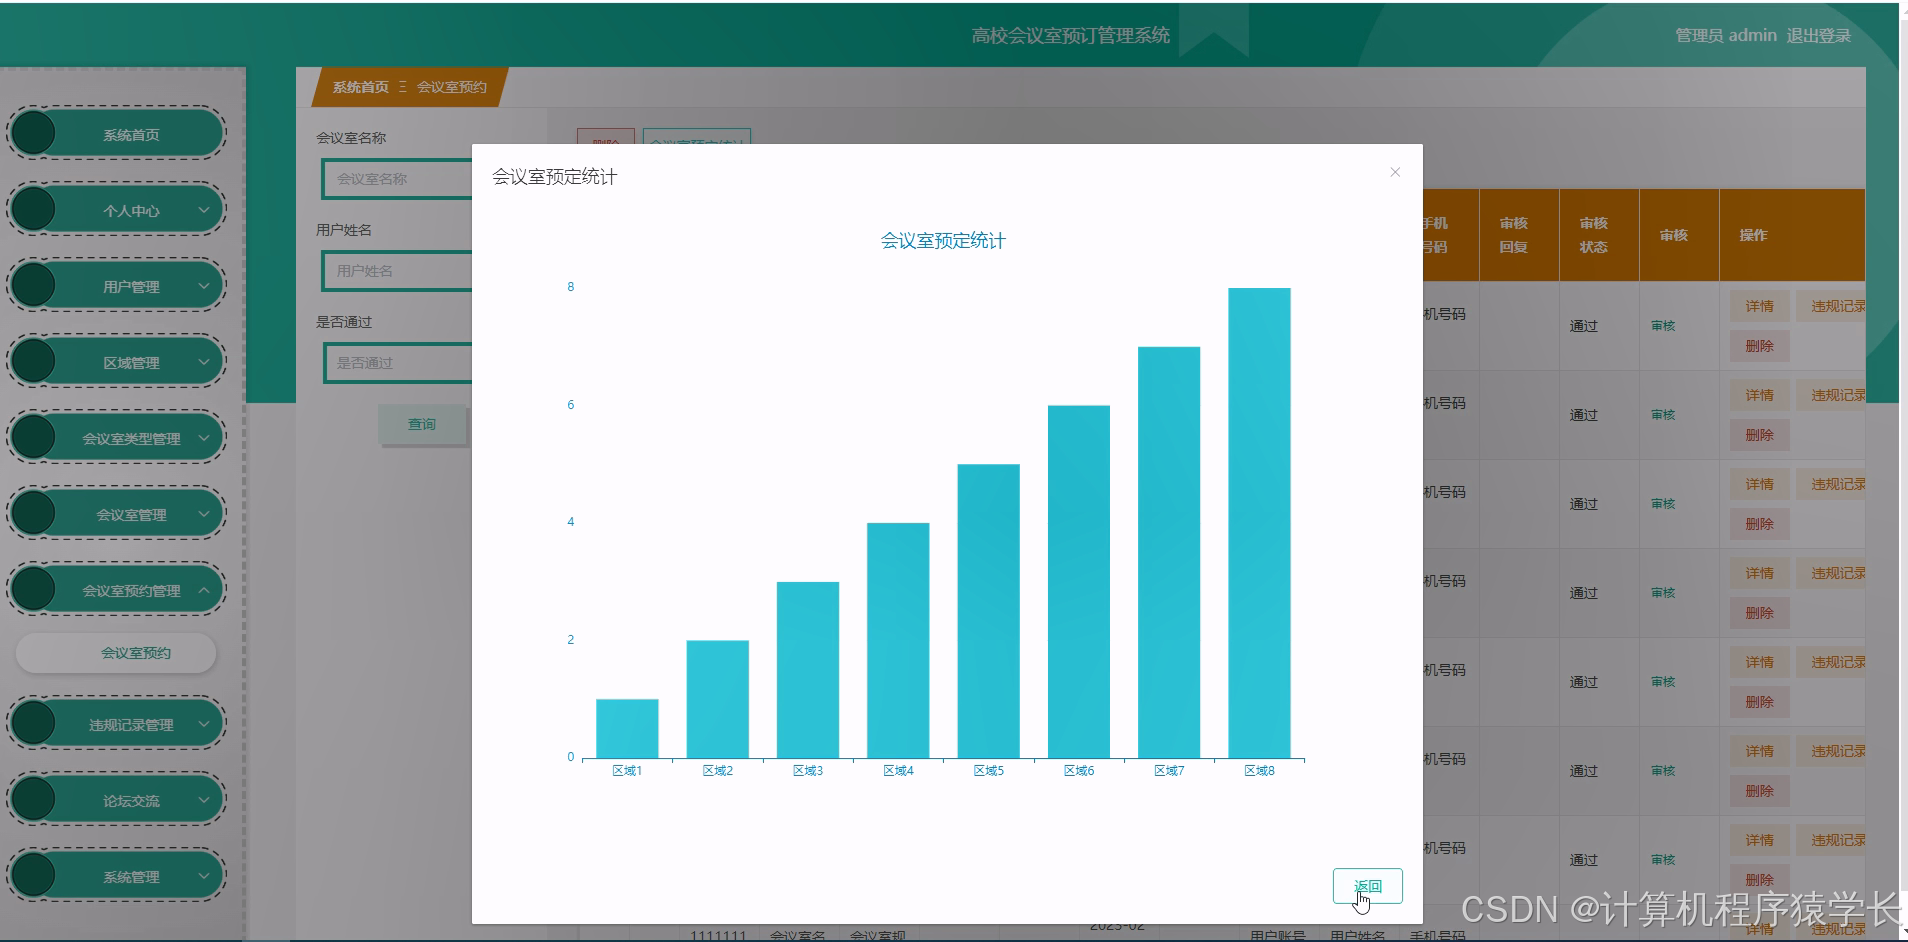Expand 系统管理 sidebar menu
The image size is (1908, 942).
tap(116, 876)
